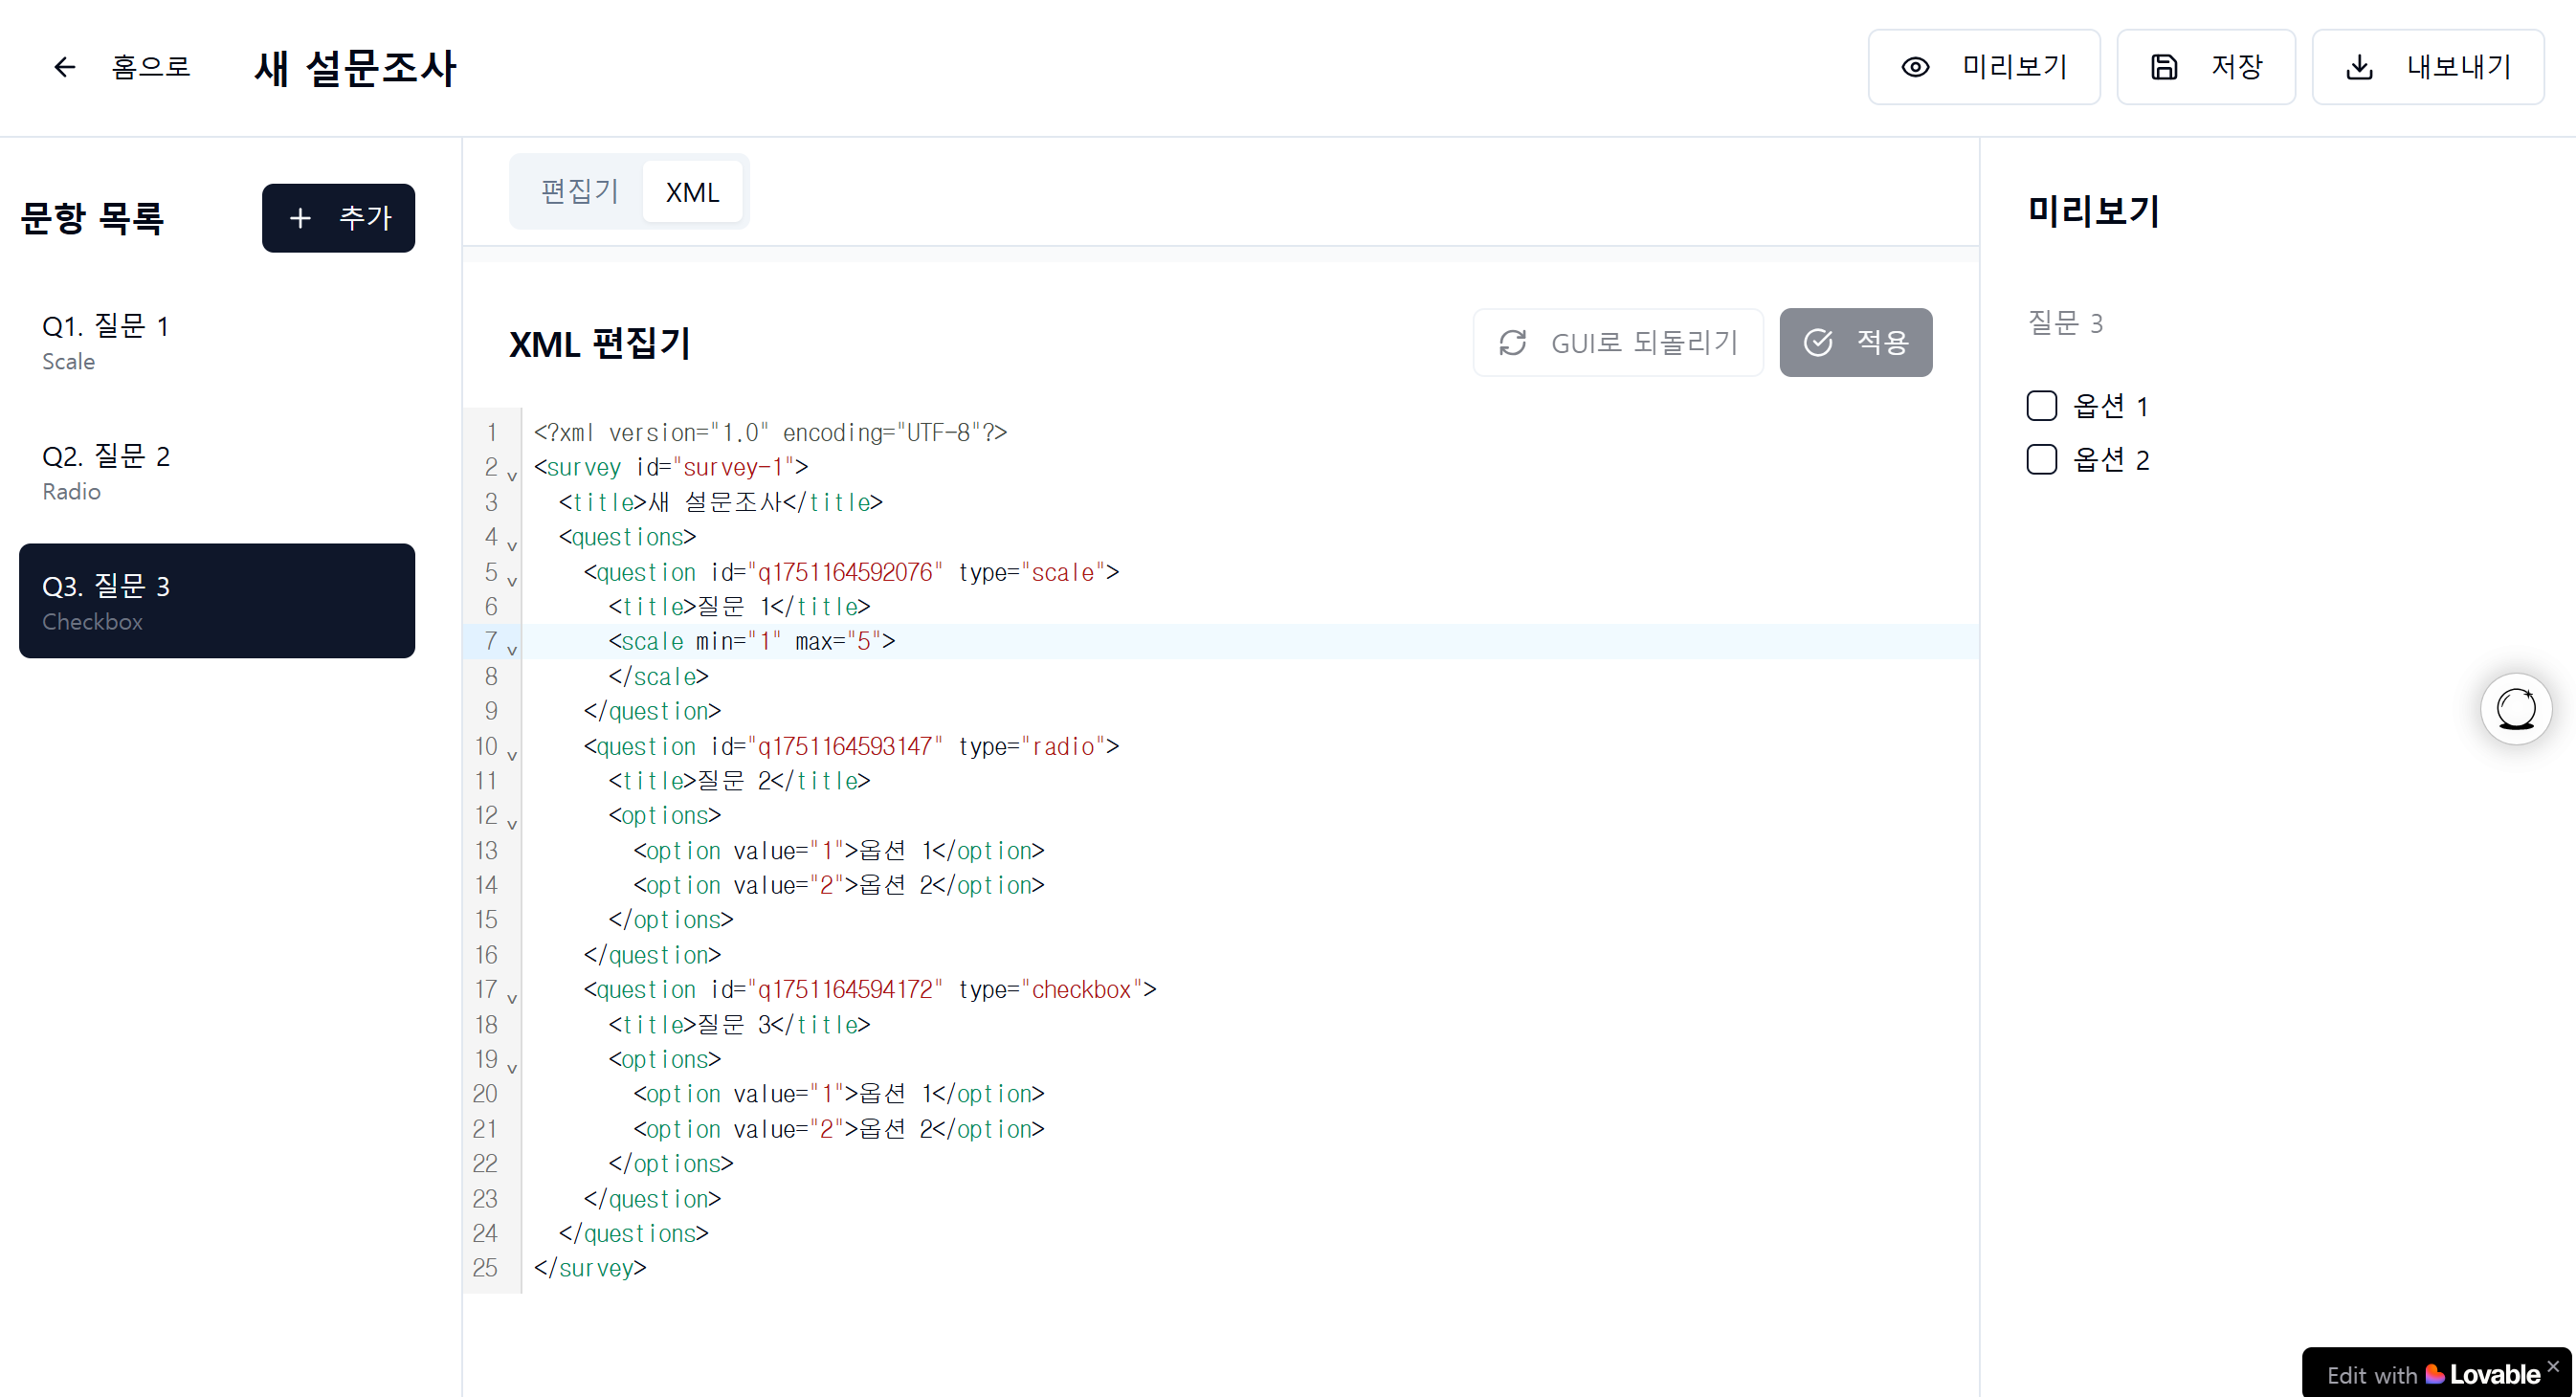This screenshot has width=2576, height=1397.
Task: Collapse the survey tag fold arrow on line 2
Action: pos(512,476)
